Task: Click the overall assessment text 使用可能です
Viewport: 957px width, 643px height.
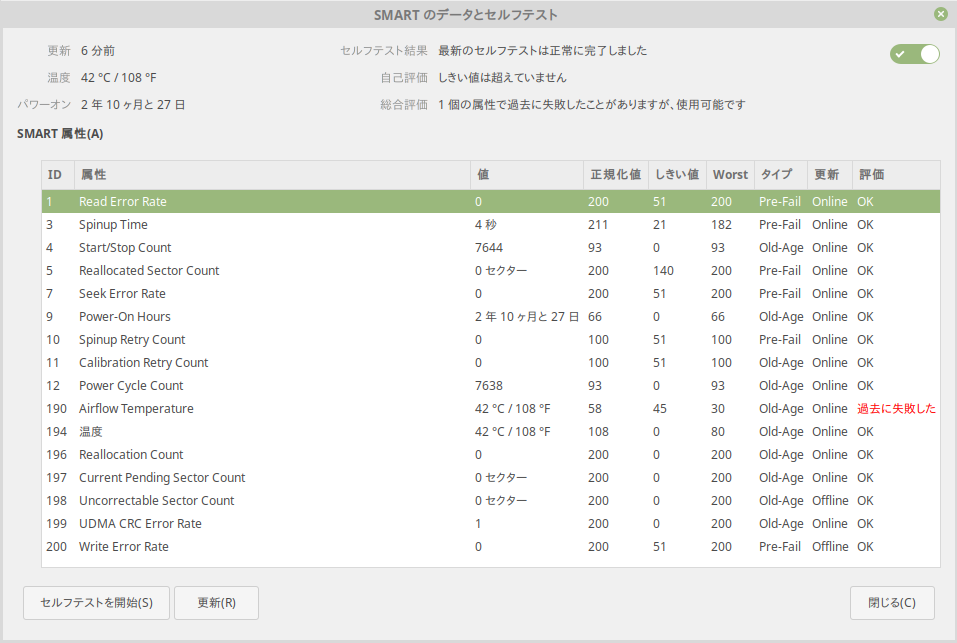Action: point(711,105)
